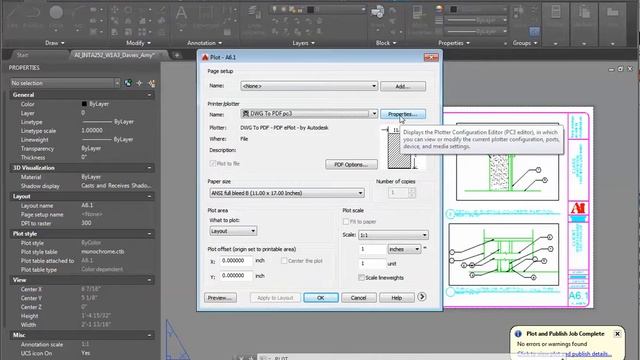Collapse the Layout section in Properties

(x=149, y=196)
